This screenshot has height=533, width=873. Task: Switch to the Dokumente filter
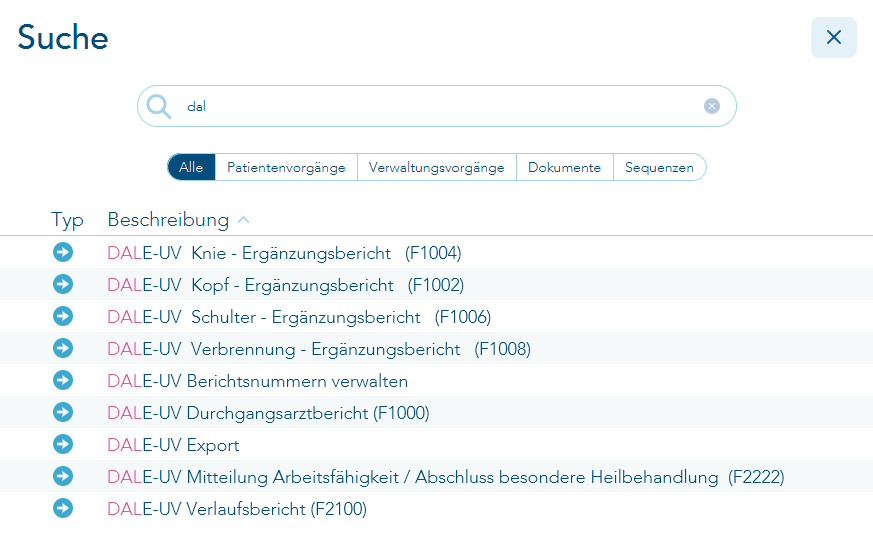(565, 167)
